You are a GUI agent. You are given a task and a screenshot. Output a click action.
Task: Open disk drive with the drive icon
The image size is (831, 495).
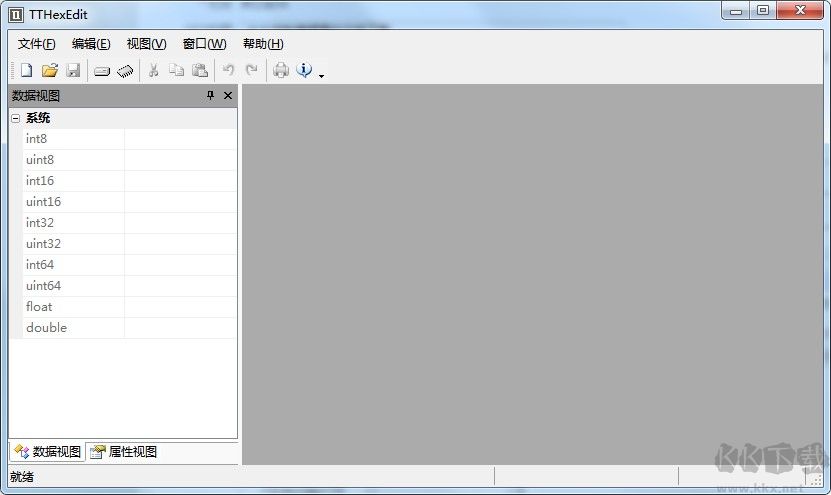pyautogui.click(x=102, y=71)
